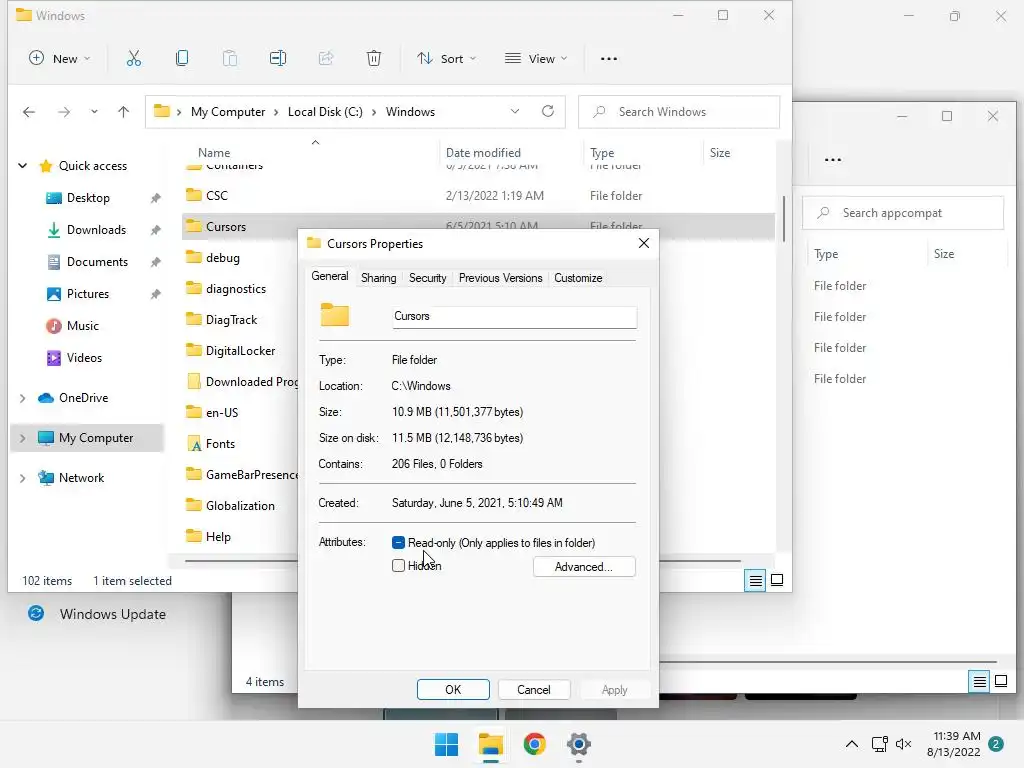Screen dimensions: 1024x768
Task: Select the debug folder
Action: 223,258
